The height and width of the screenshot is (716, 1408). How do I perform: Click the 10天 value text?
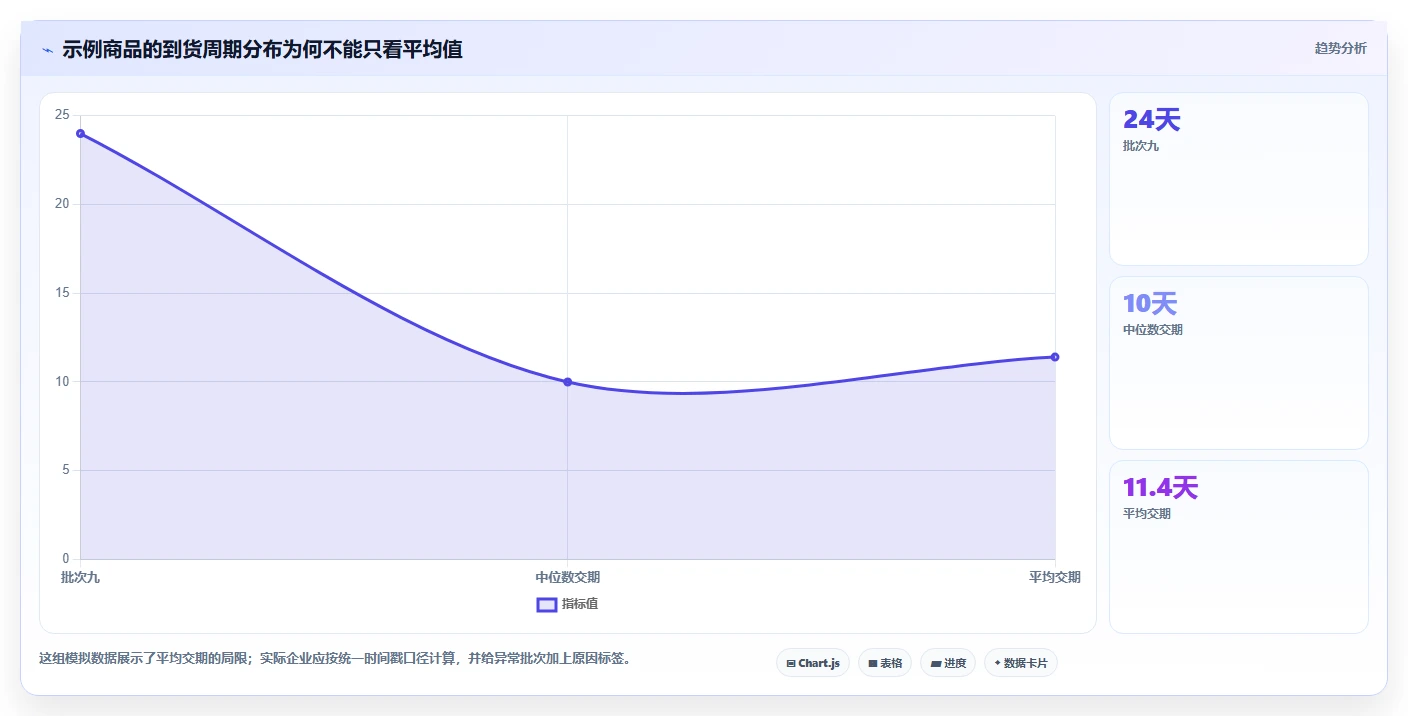coord(1150,304)
